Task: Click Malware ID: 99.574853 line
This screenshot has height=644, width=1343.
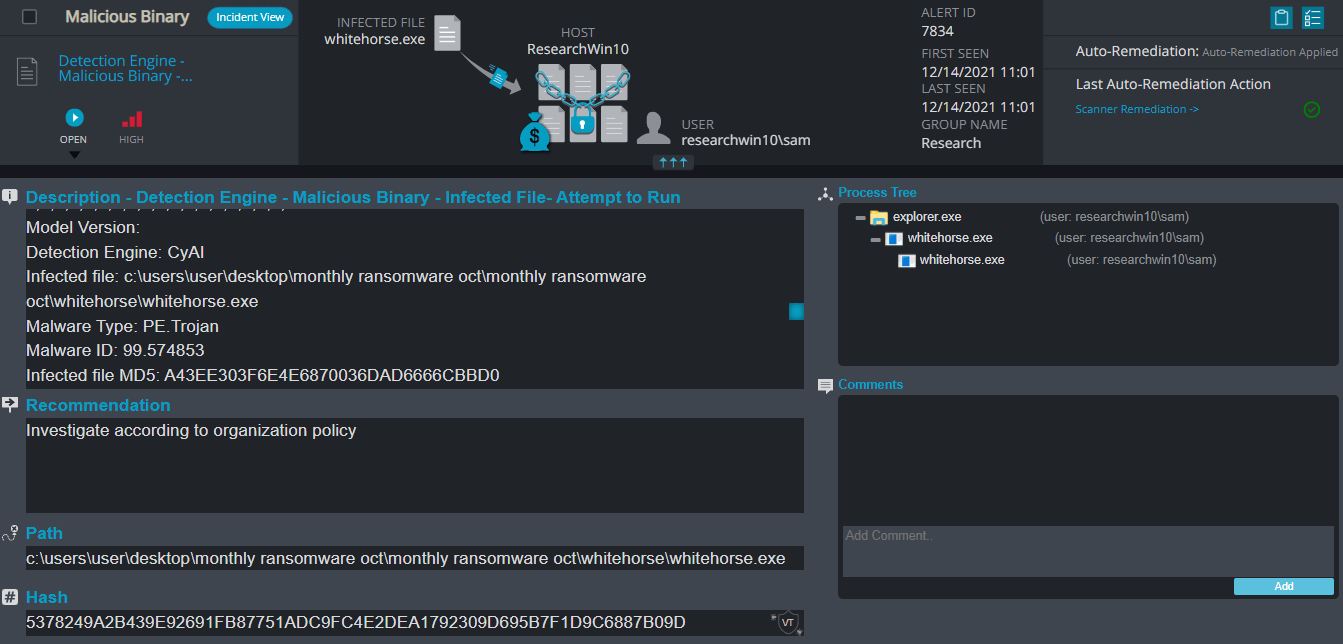Action: [x=115, y=351]
